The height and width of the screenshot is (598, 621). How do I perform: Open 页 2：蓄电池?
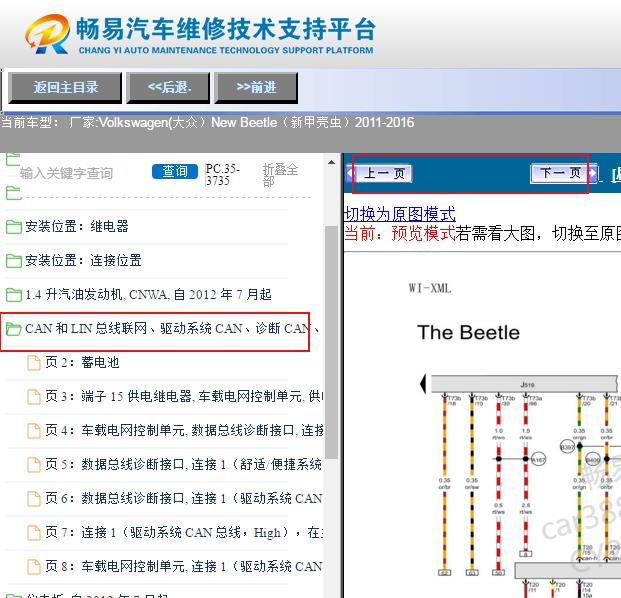[82, 362]
